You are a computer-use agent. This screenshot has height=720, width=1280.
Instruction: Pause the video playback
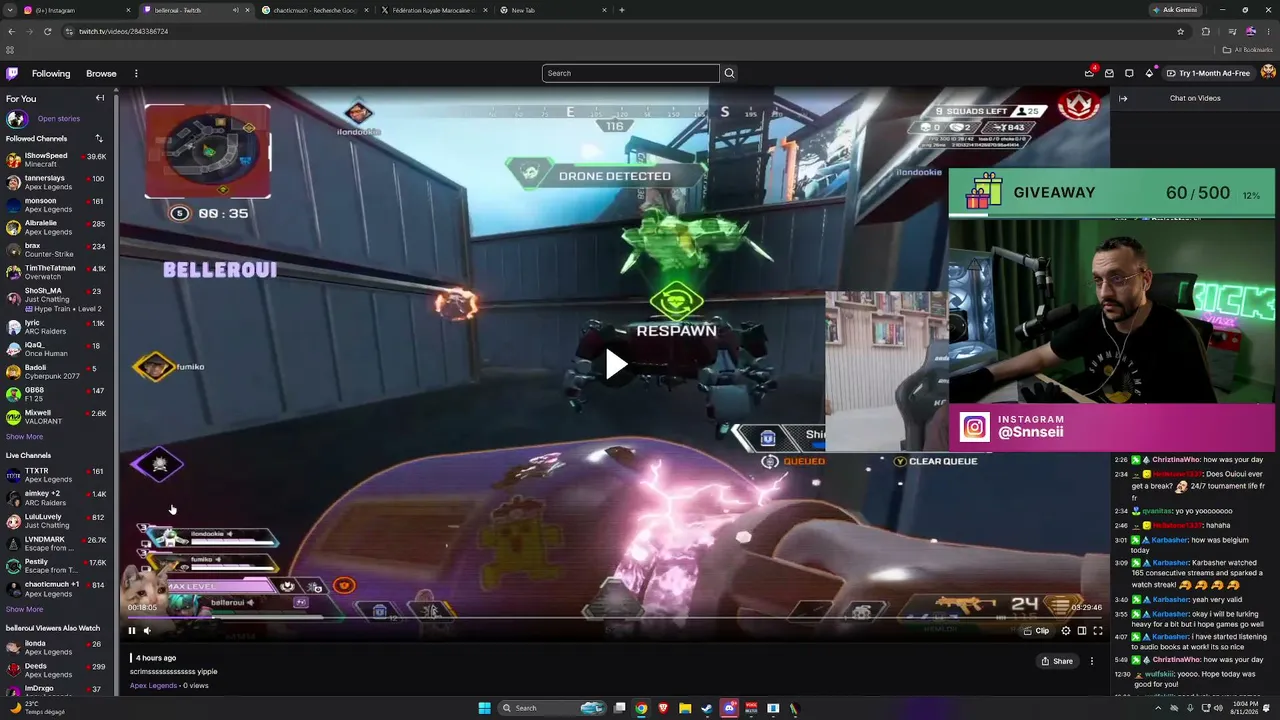tap(131, 631)
